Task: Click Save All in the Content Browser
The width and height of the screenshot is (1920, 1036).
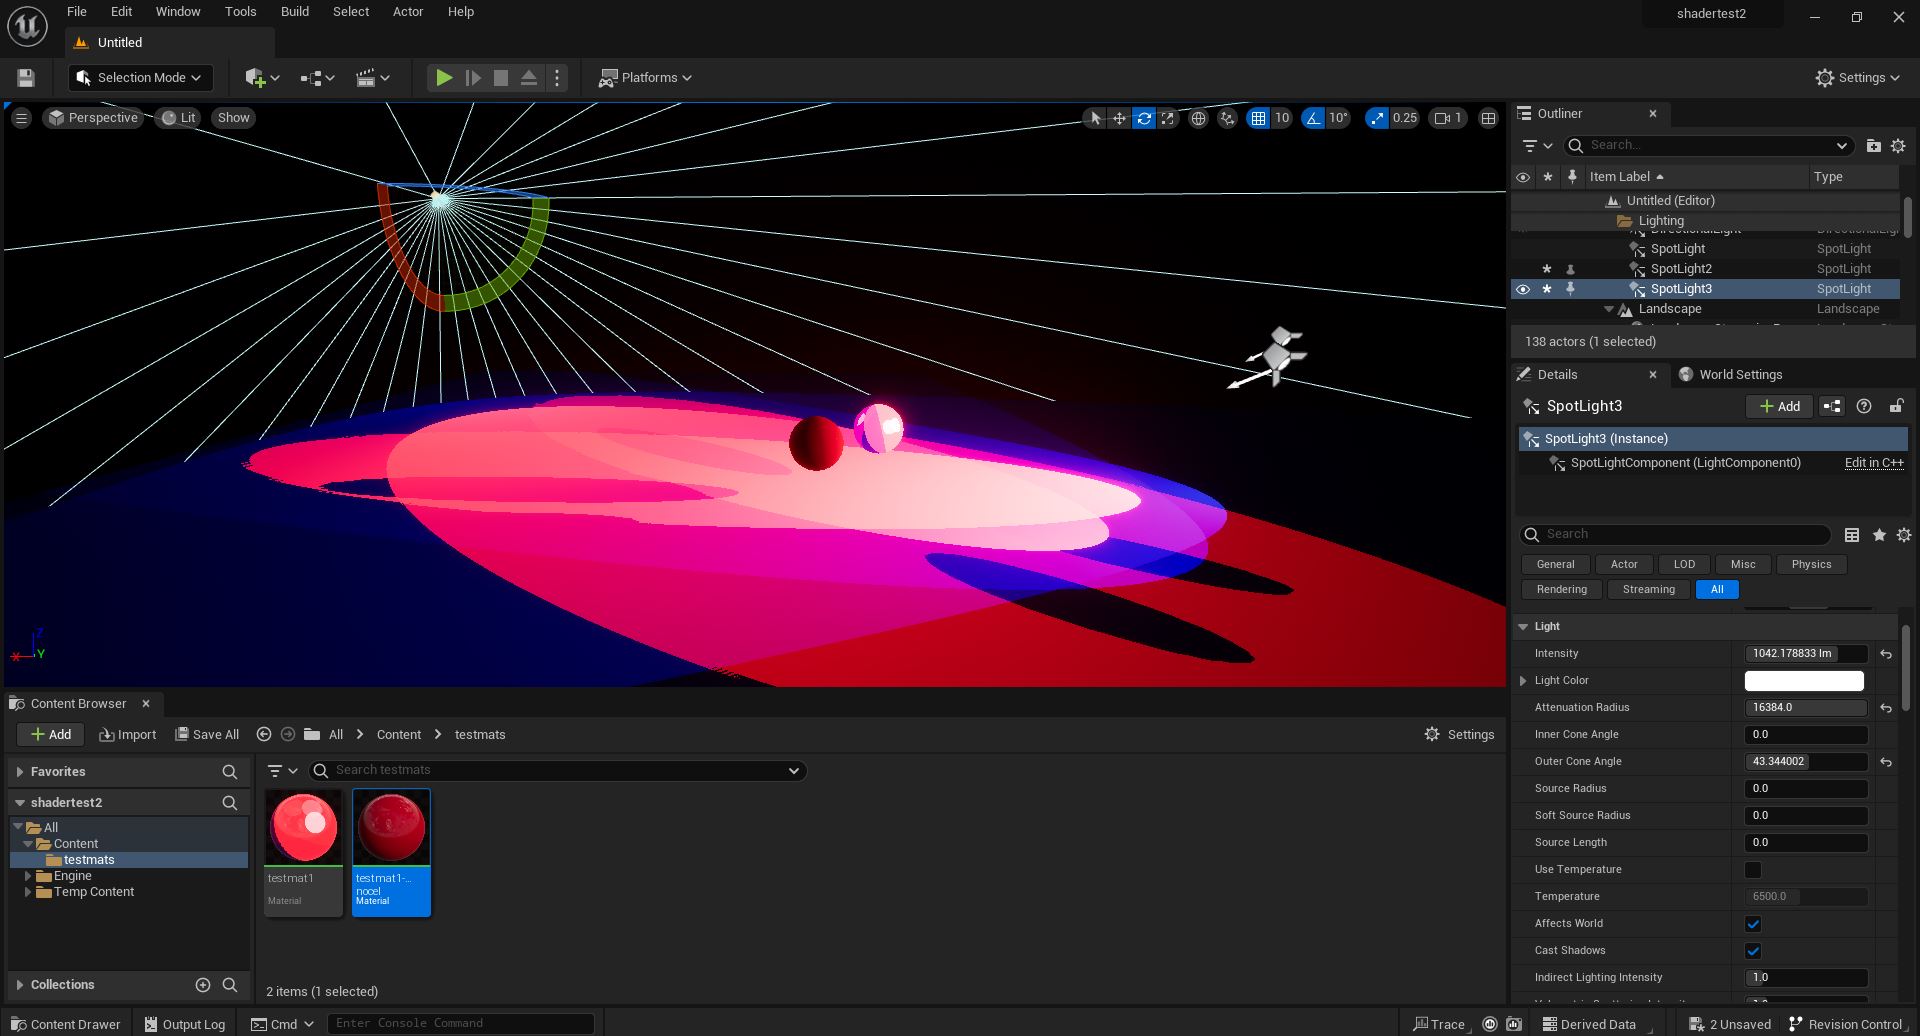Action: pos(207,735)
